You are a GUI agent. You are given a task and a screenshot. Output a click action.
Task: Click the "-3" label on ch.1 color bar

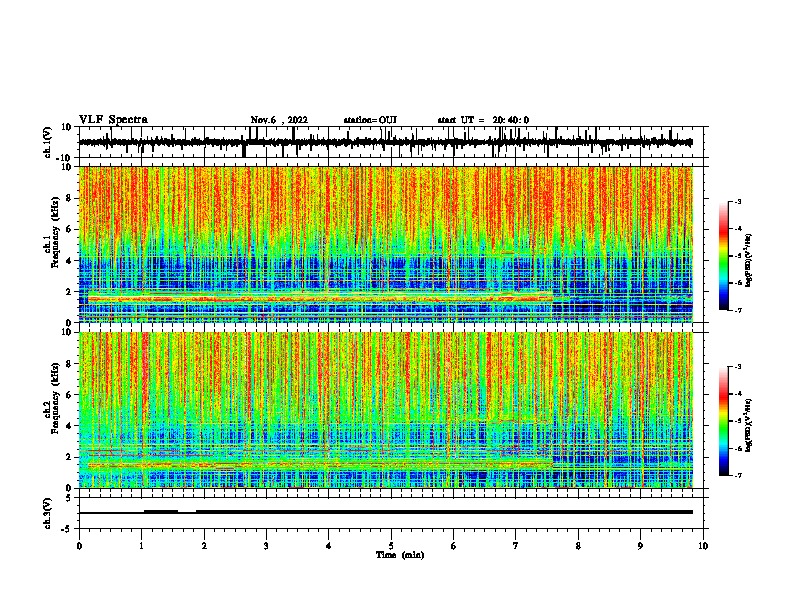pos(738,201)
